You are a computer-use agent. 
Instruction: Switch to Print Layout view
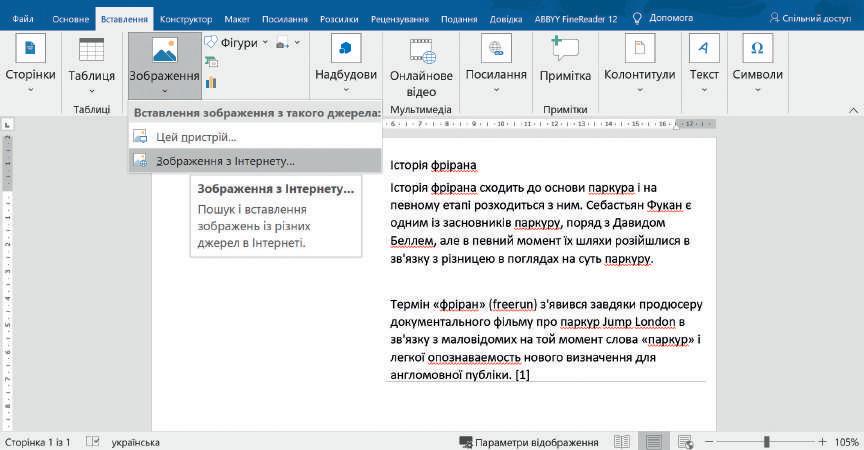654,442
